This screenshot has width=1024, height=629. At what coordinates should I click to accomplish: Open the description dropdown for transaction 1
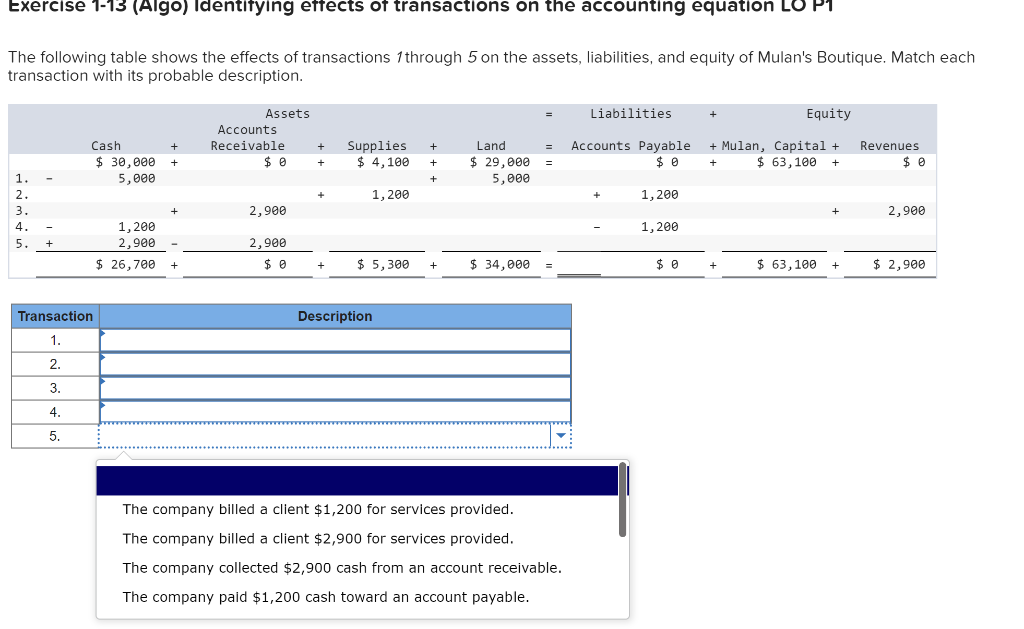coord(335,340)
